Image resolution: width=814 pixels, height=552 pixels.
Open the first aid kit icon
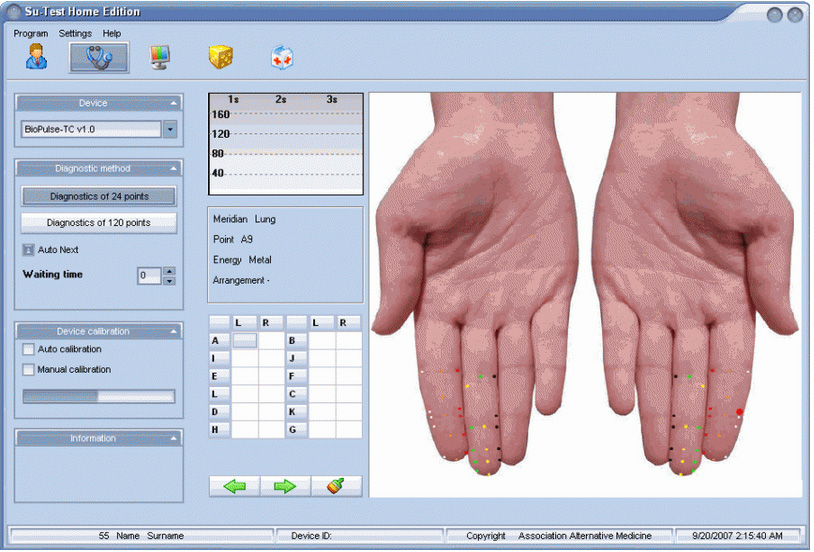(282, 58)
